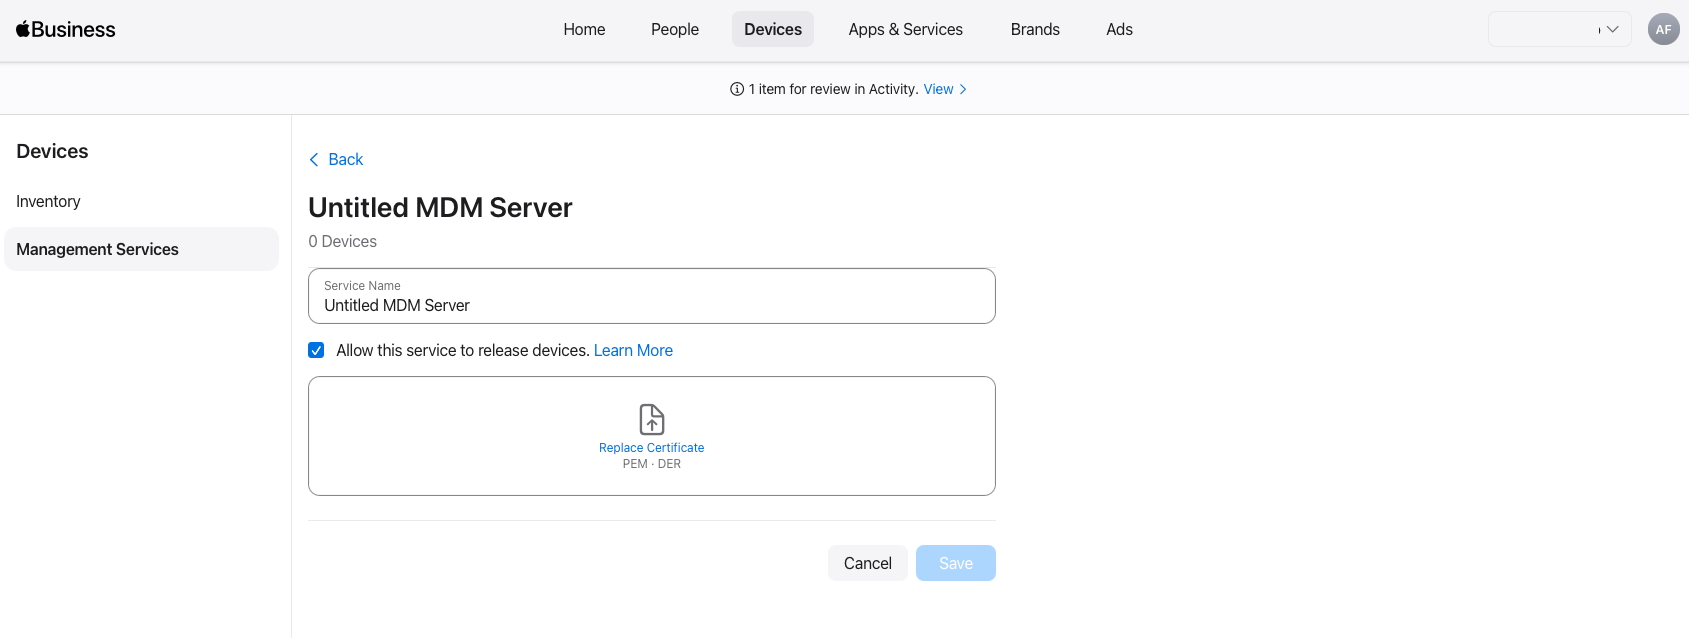Go to the Home tab

click(x=584, y=29)
